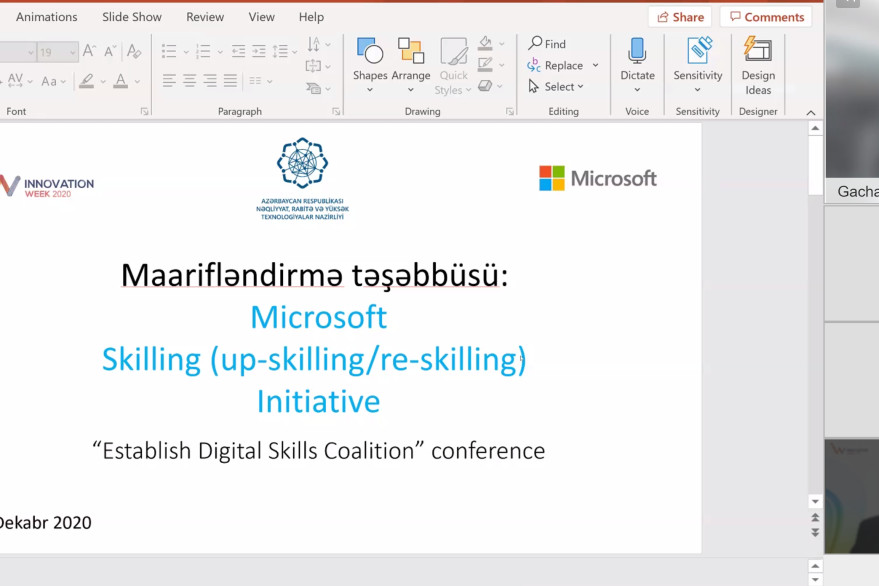The height and width of the screenshot is (586, 879).
Task: Click the text highlight color swatch
Action: (86, 81)
